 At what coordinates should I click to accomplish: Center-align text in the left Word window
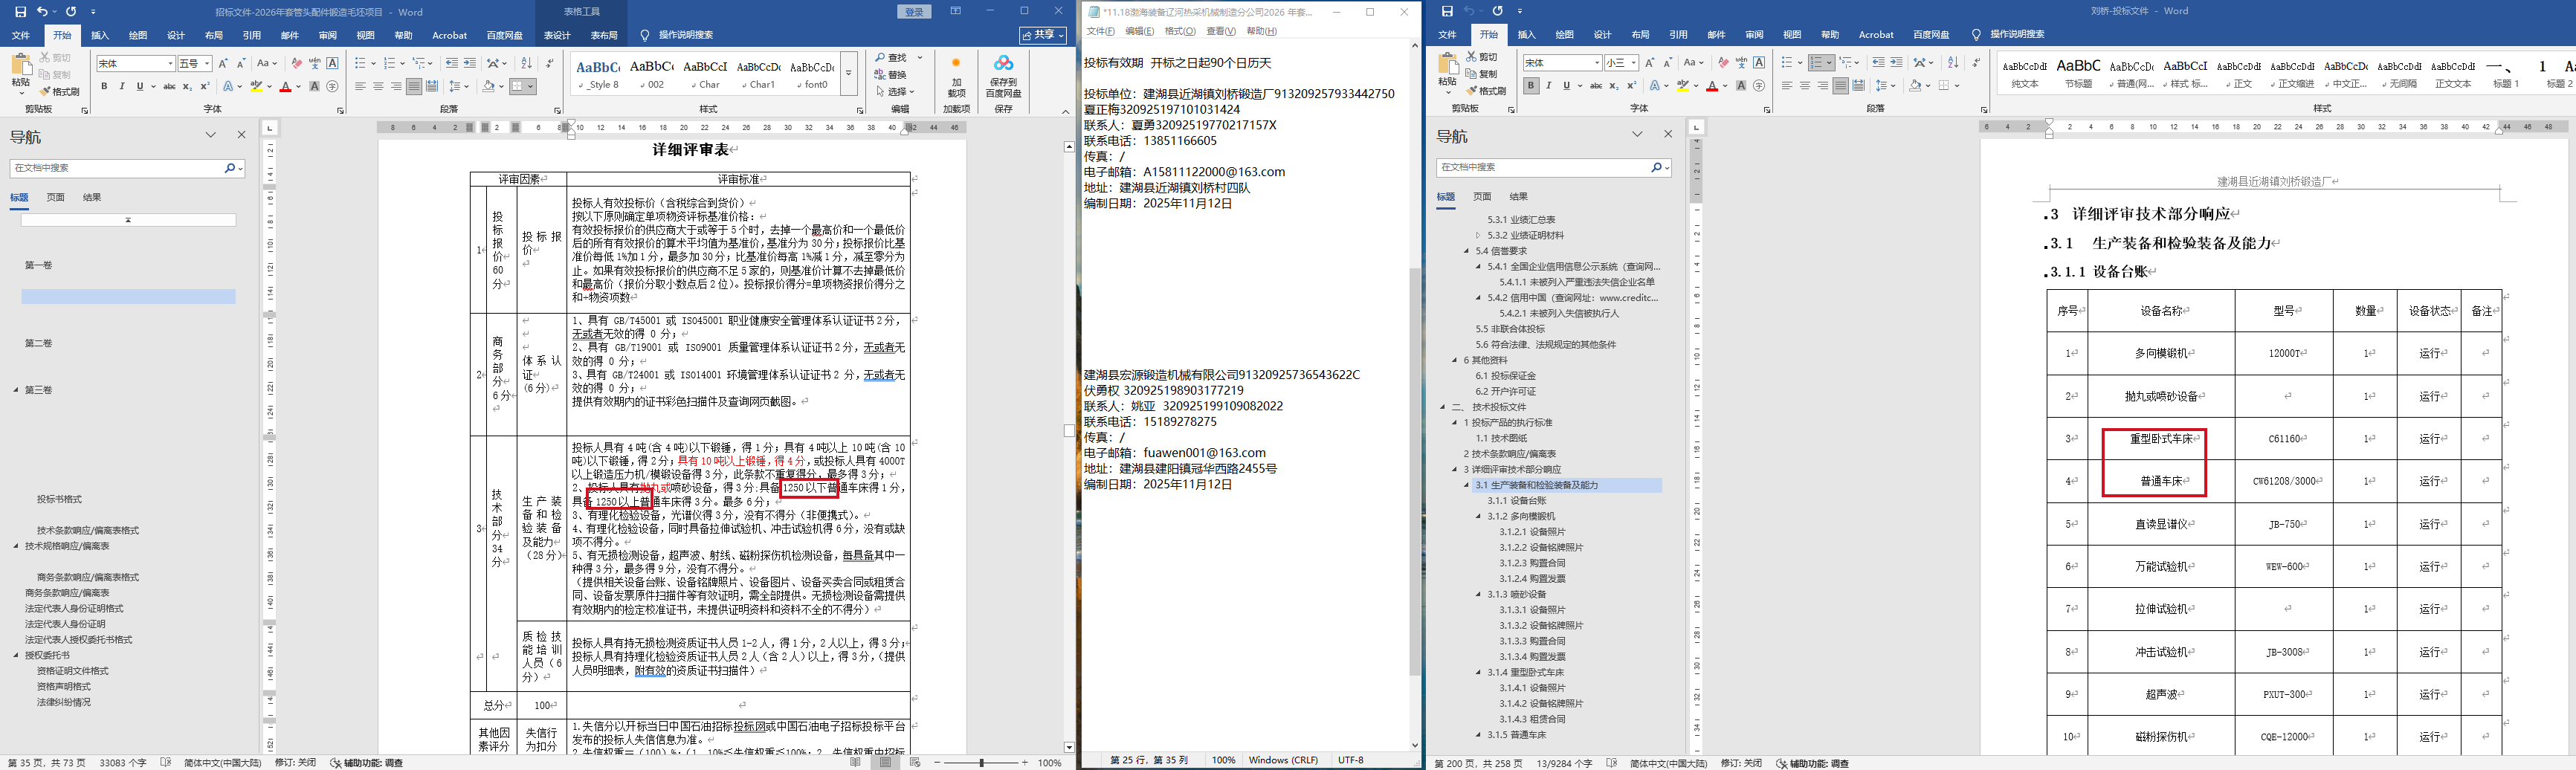click(x=378, y=86)
